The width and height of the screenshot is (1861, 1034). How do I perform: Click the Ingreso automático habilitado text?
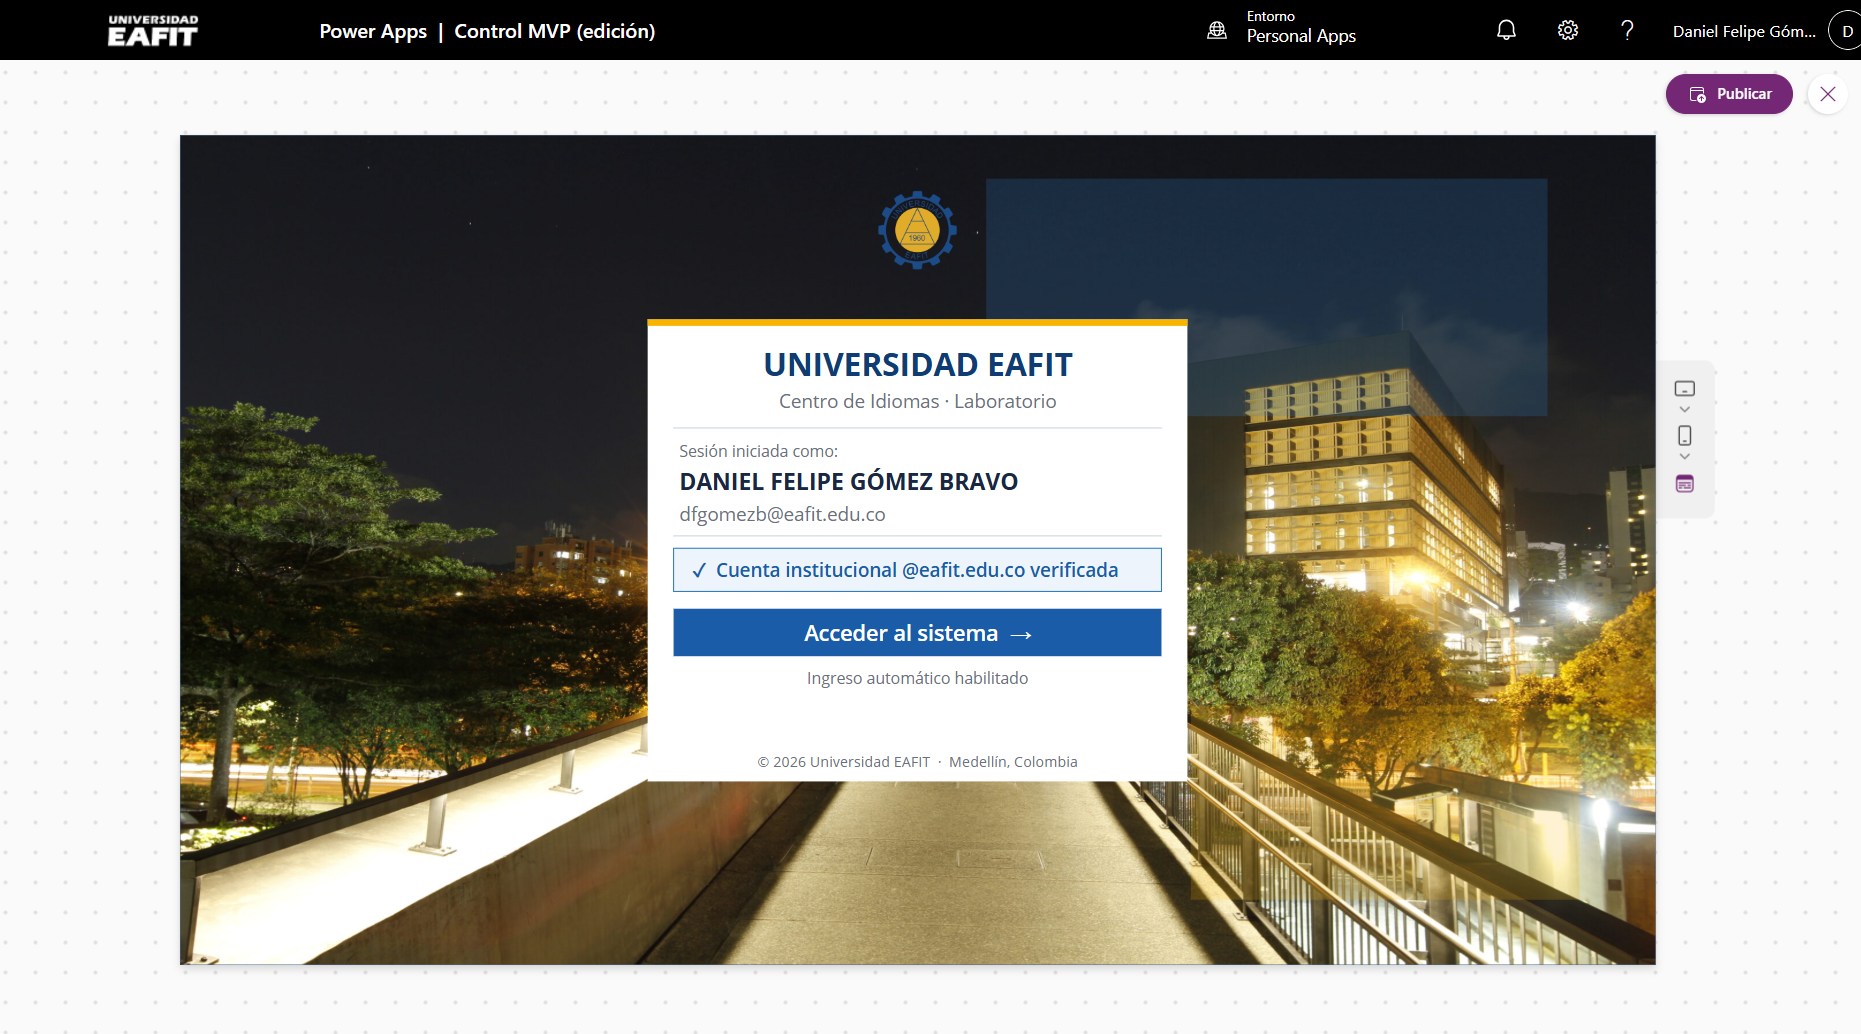click(x=917, y=678)
